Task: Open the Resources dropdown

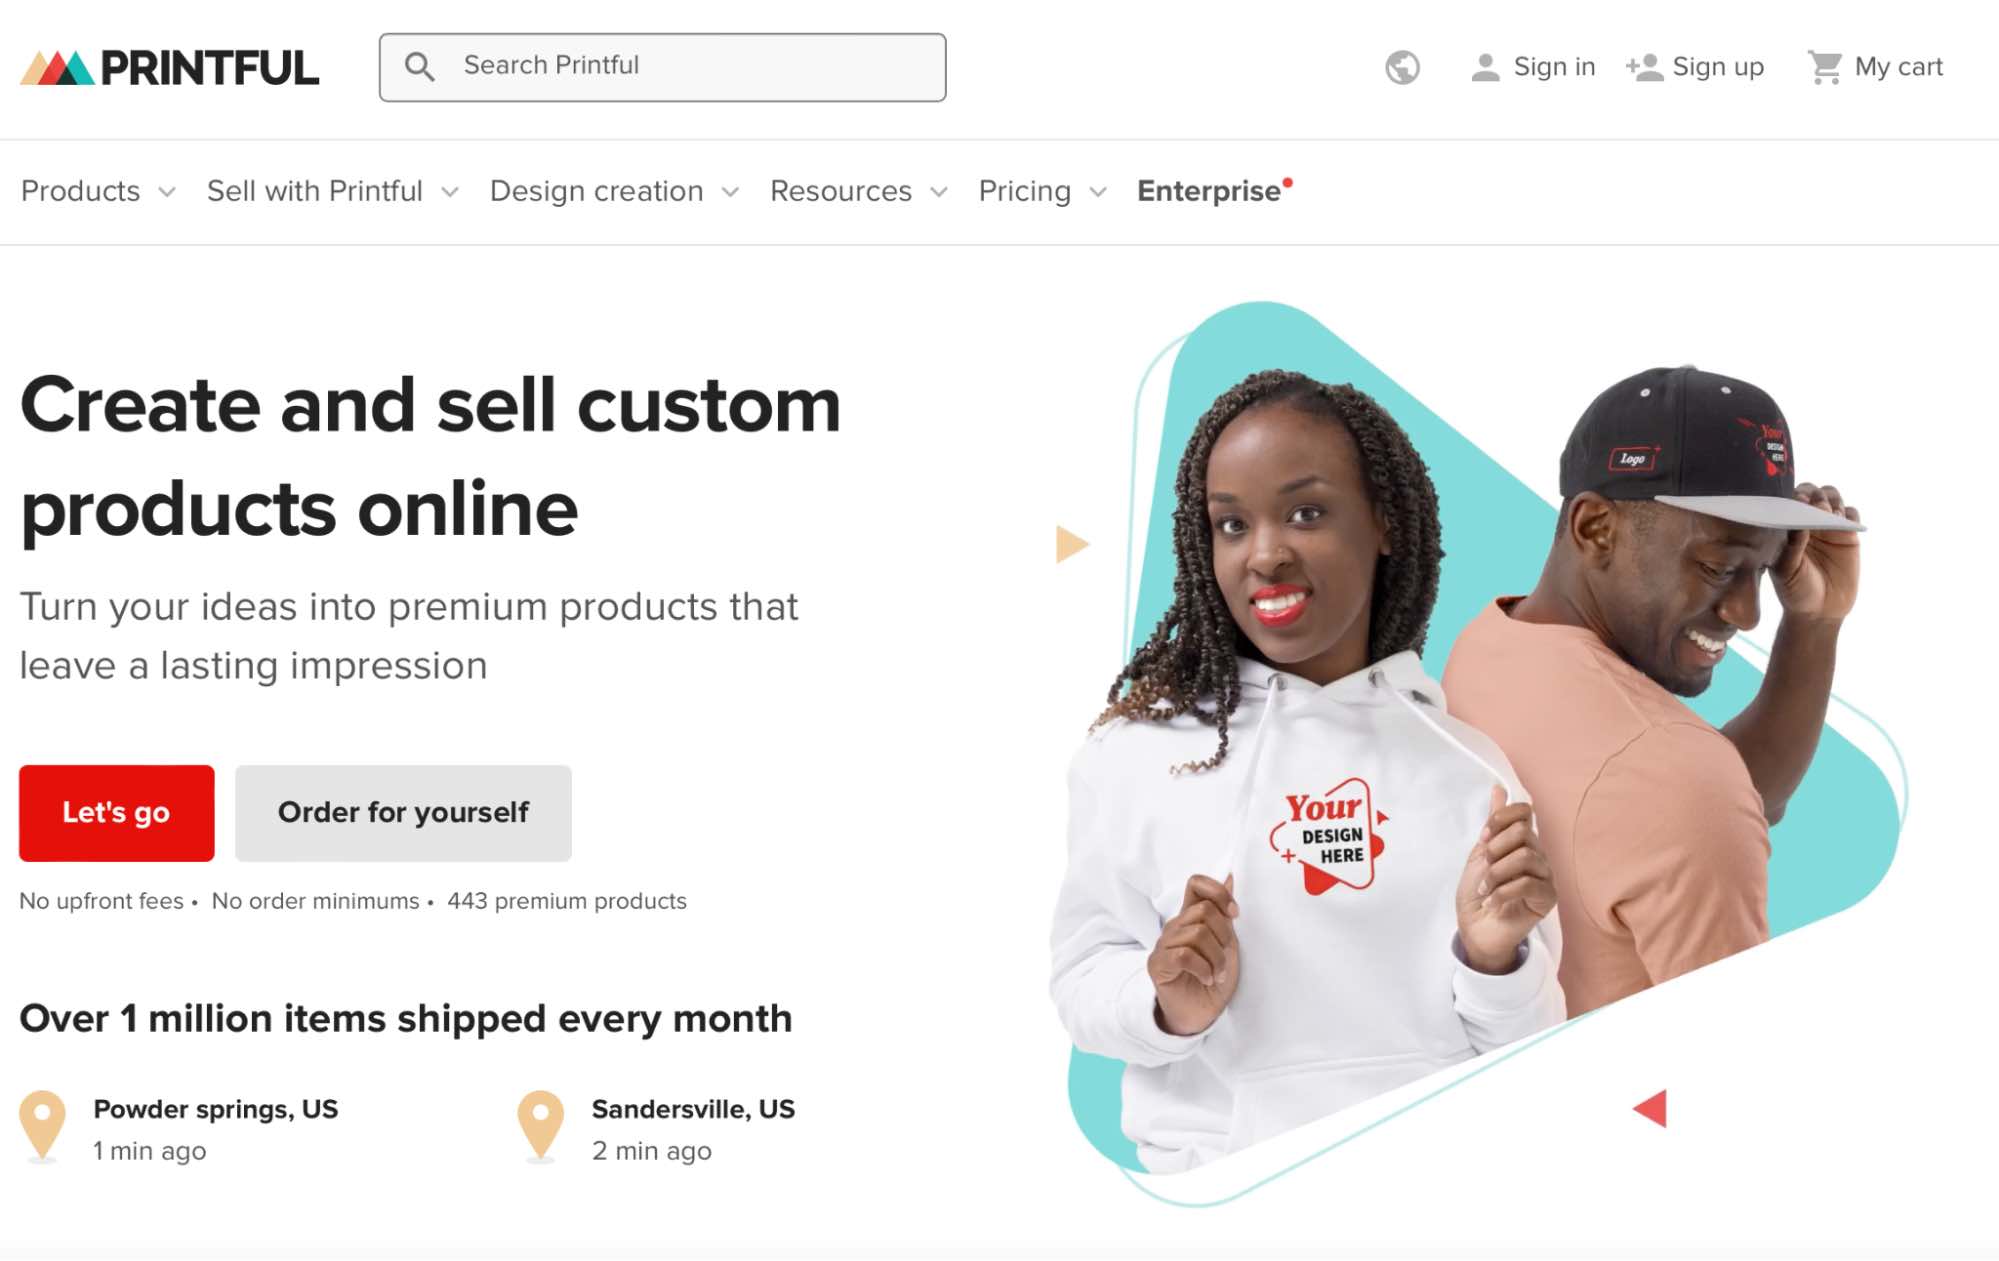Action: (x=856, y=191)
